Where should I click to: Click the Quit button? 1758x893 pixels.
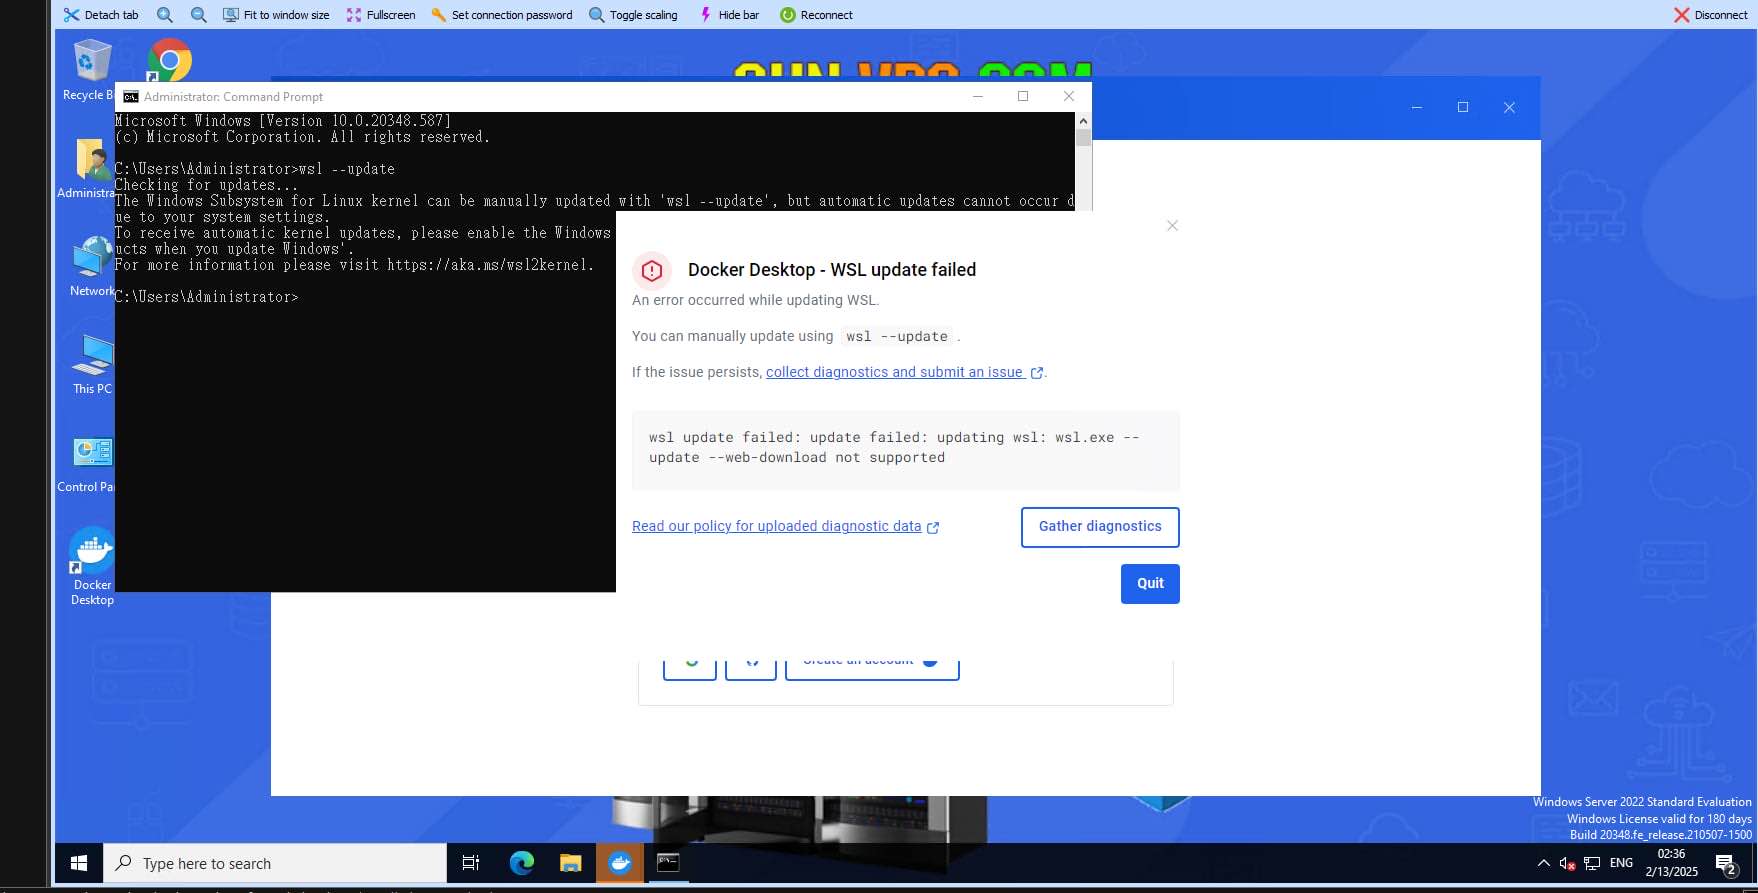(1150, 584)
